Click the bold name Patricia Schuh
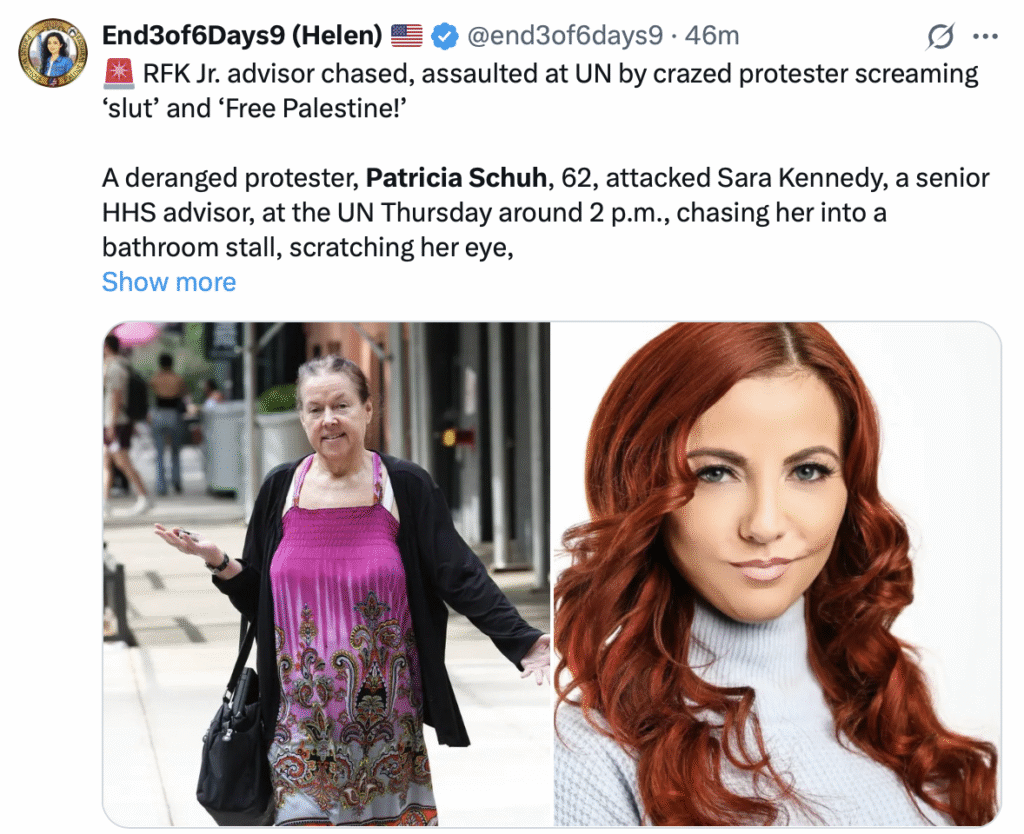 point(456,178)
